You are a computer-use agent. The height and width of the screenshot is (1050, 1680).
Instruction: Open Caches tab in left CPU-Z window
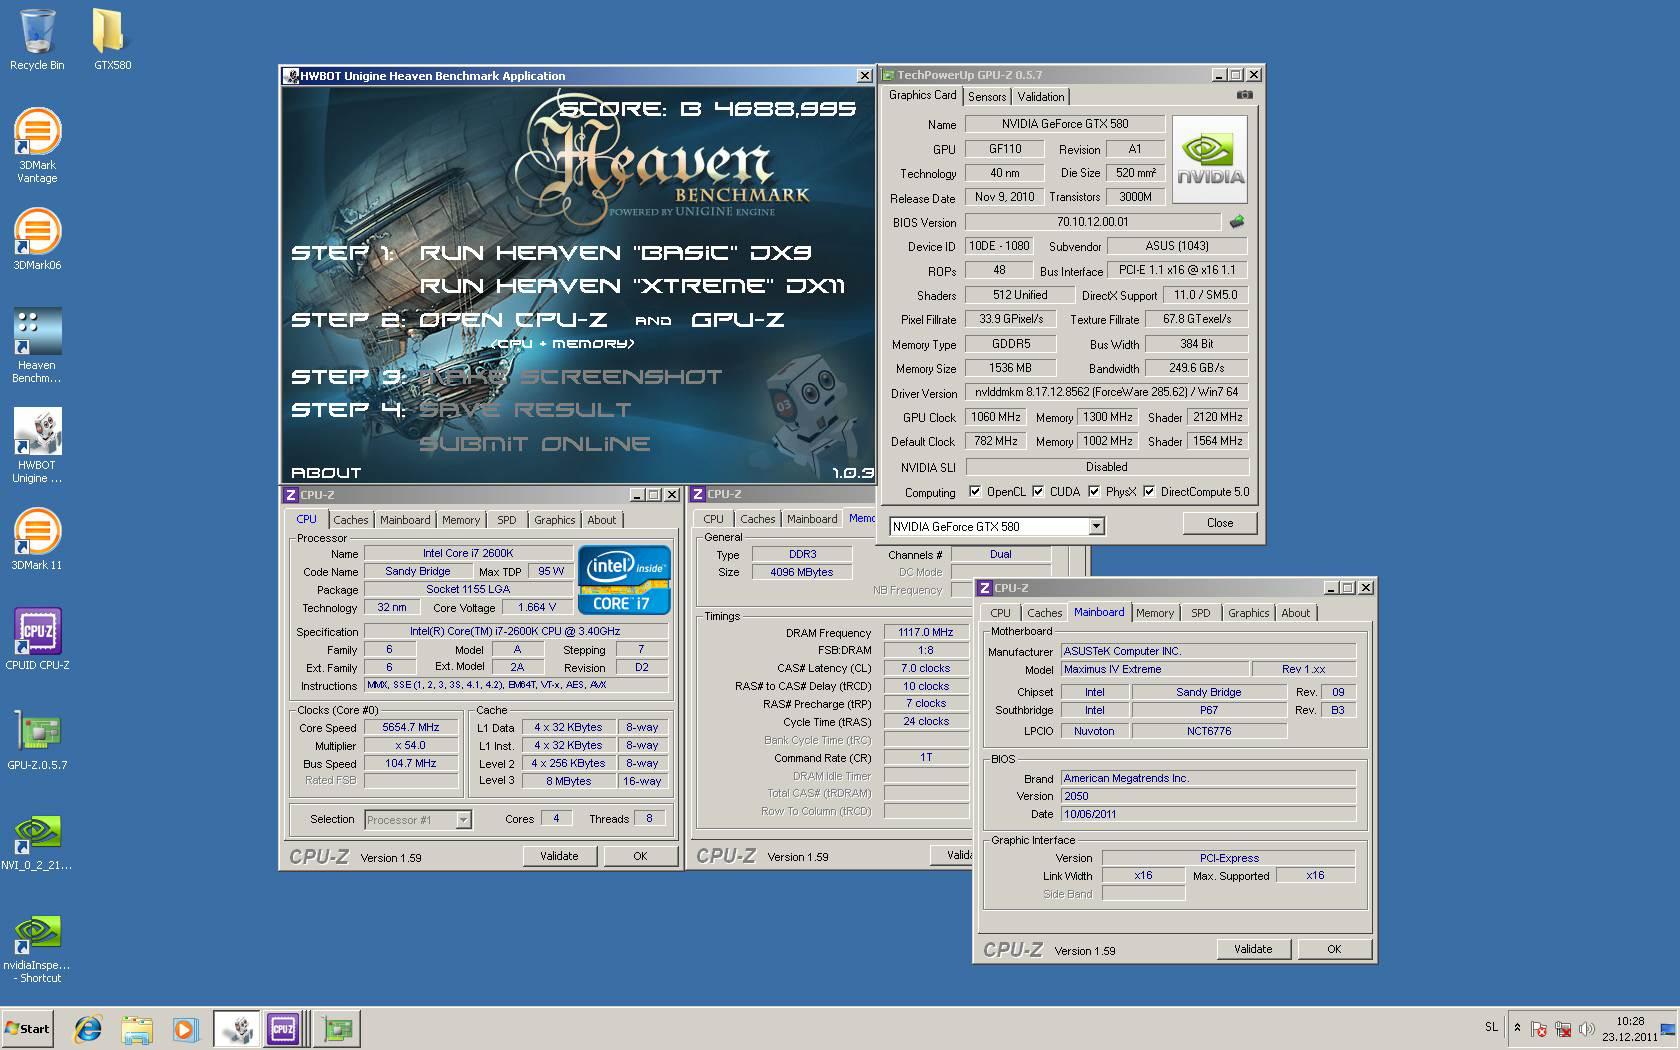(350, 520)
